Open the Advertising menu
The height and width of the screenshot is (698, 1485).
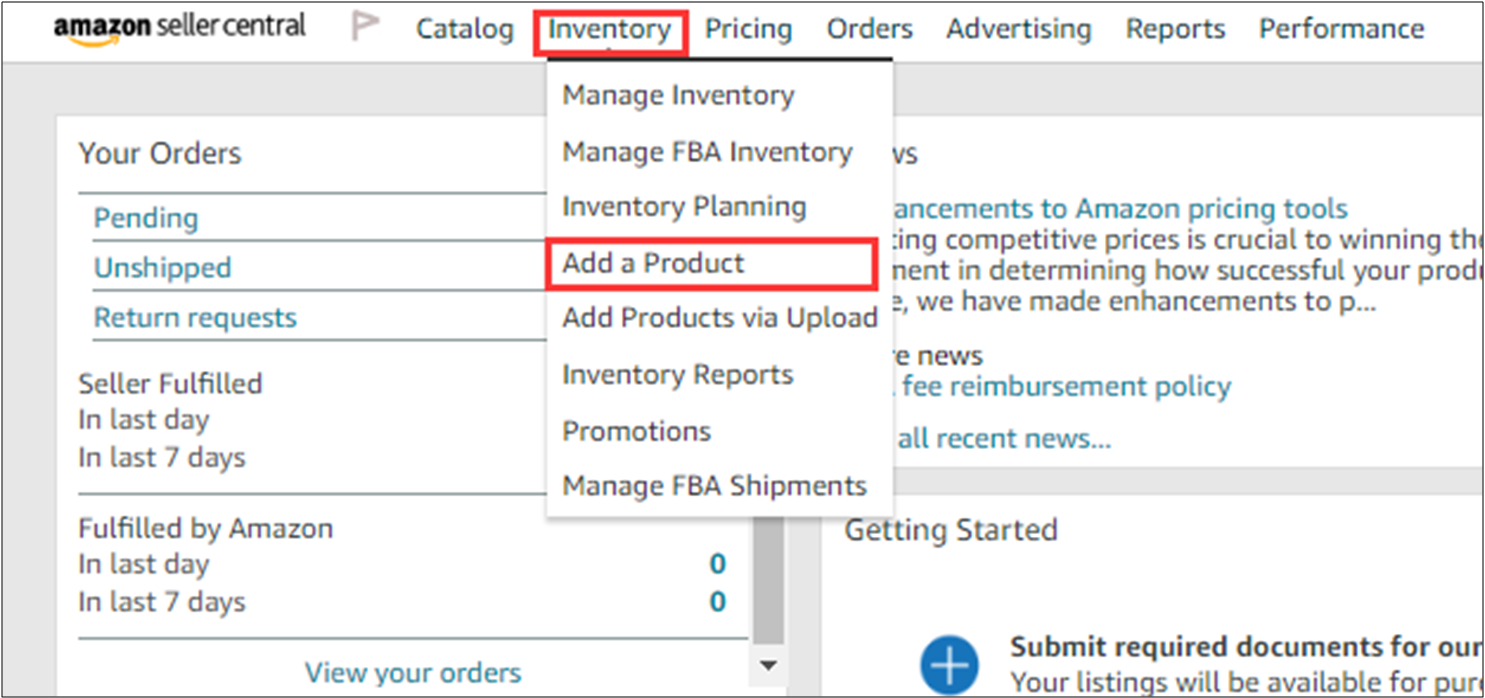pyautogui.click(x=1018, y=30)
